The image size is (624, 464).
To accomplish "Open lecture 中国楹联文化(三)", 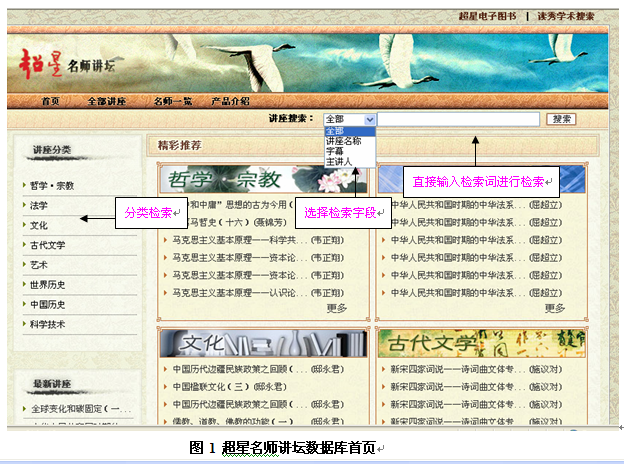I will 211,387.
